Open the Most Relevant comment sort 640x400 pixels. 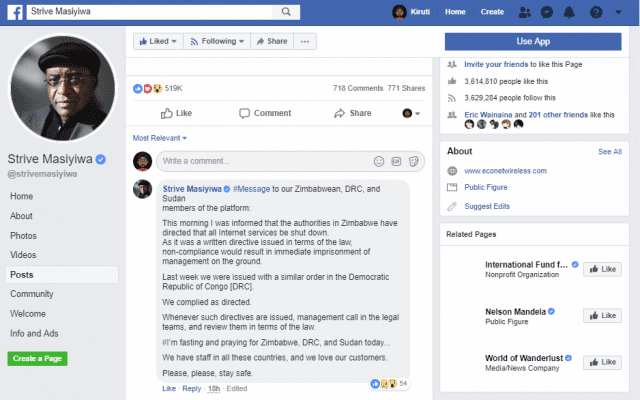(x=160, y=137)
